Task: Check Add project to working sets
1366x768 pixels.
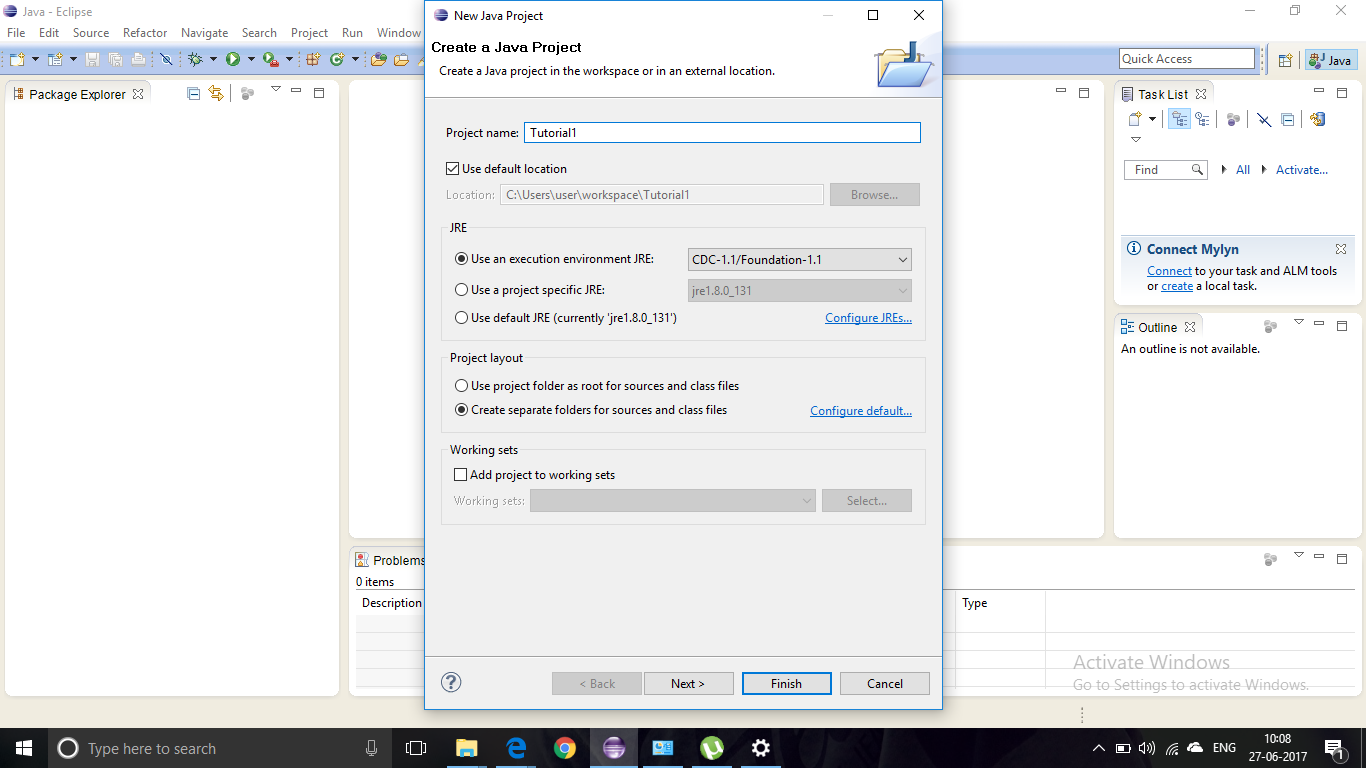Action: tap(460, 475)
